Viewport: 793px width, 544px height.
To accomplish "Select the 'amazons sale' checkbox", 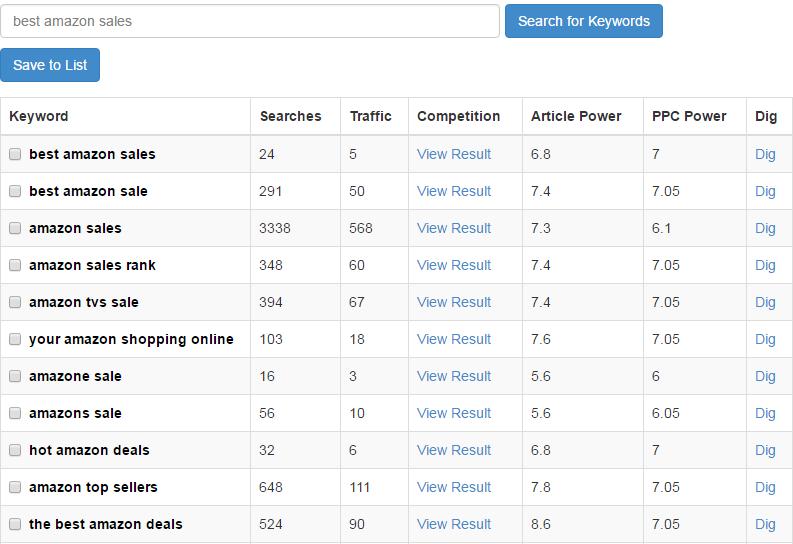I will [15, 413].
